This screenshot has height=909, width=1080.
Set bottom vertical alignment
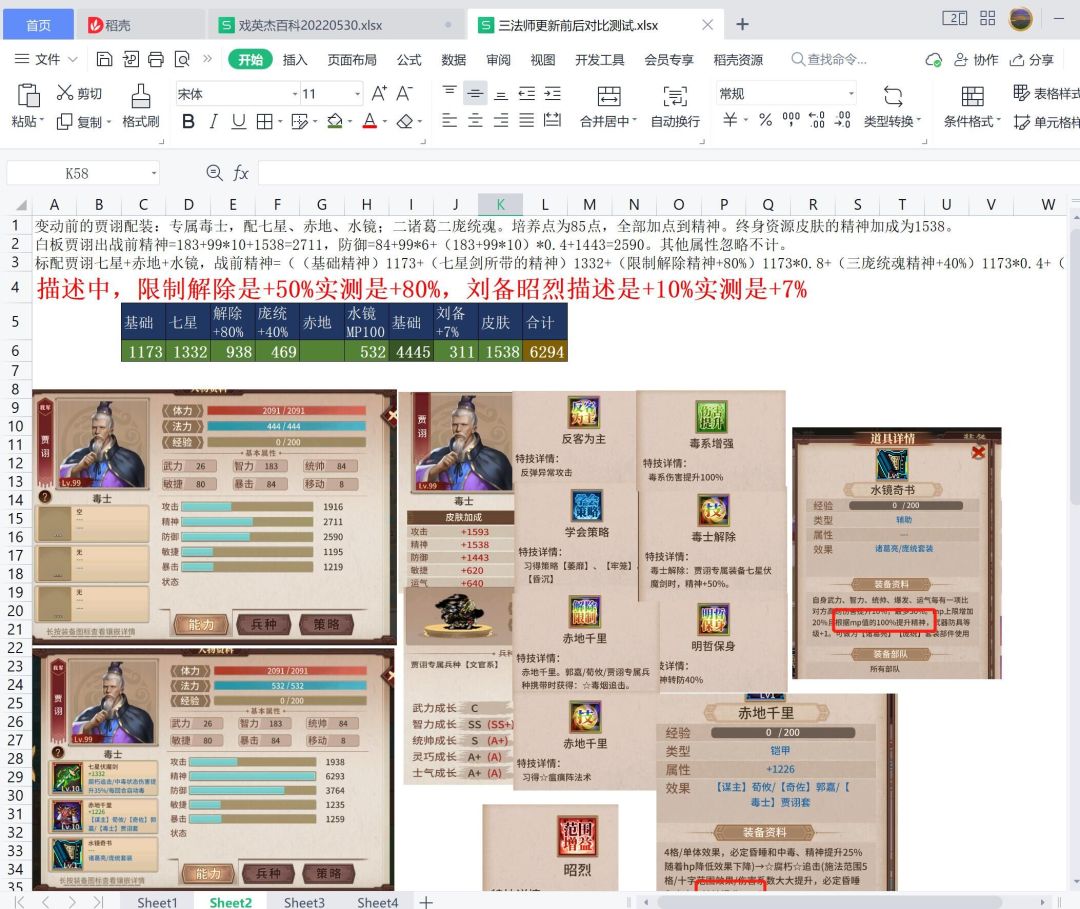click(x=501, y=94)
